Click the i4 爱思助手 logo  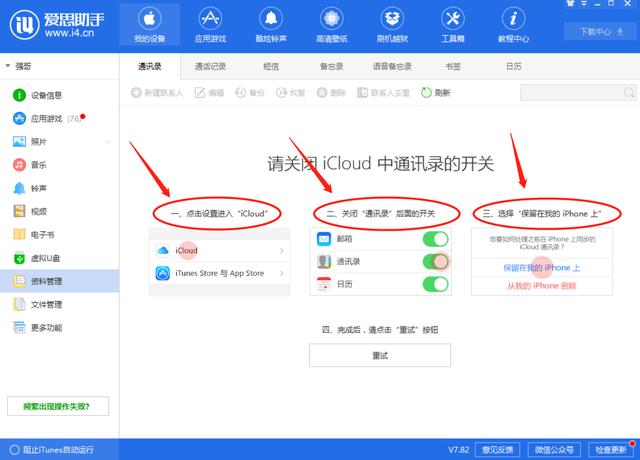[x=57, y=25]
